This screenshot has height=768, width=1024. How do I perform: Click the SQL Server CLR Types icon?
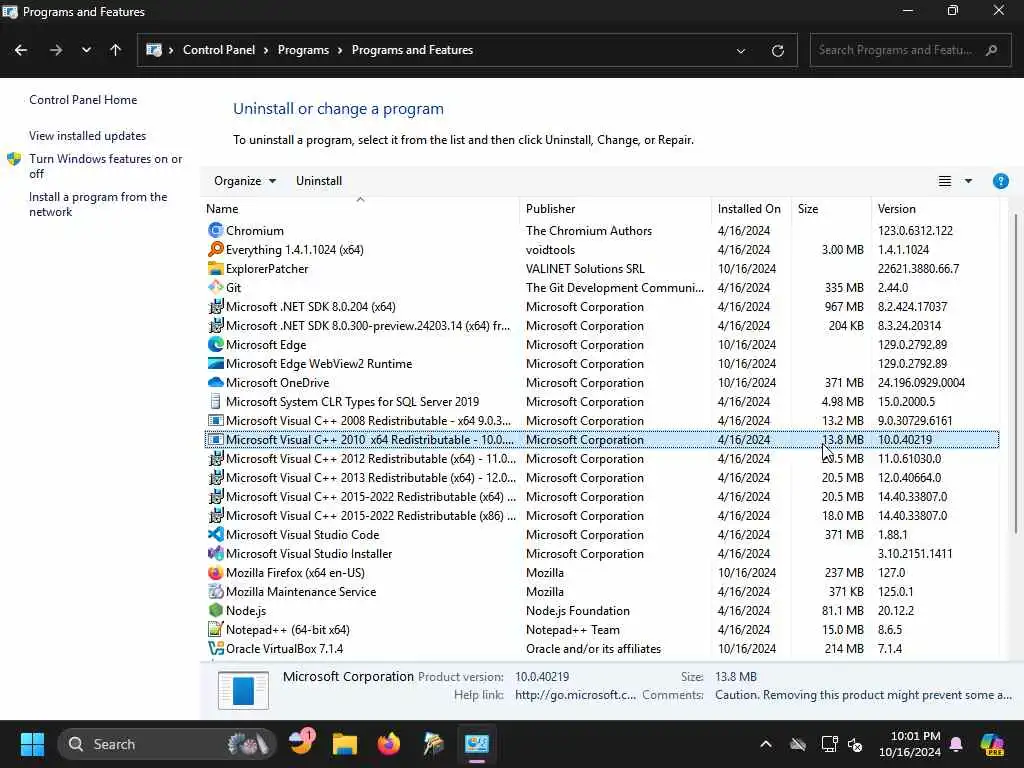[x=216, y=402]
